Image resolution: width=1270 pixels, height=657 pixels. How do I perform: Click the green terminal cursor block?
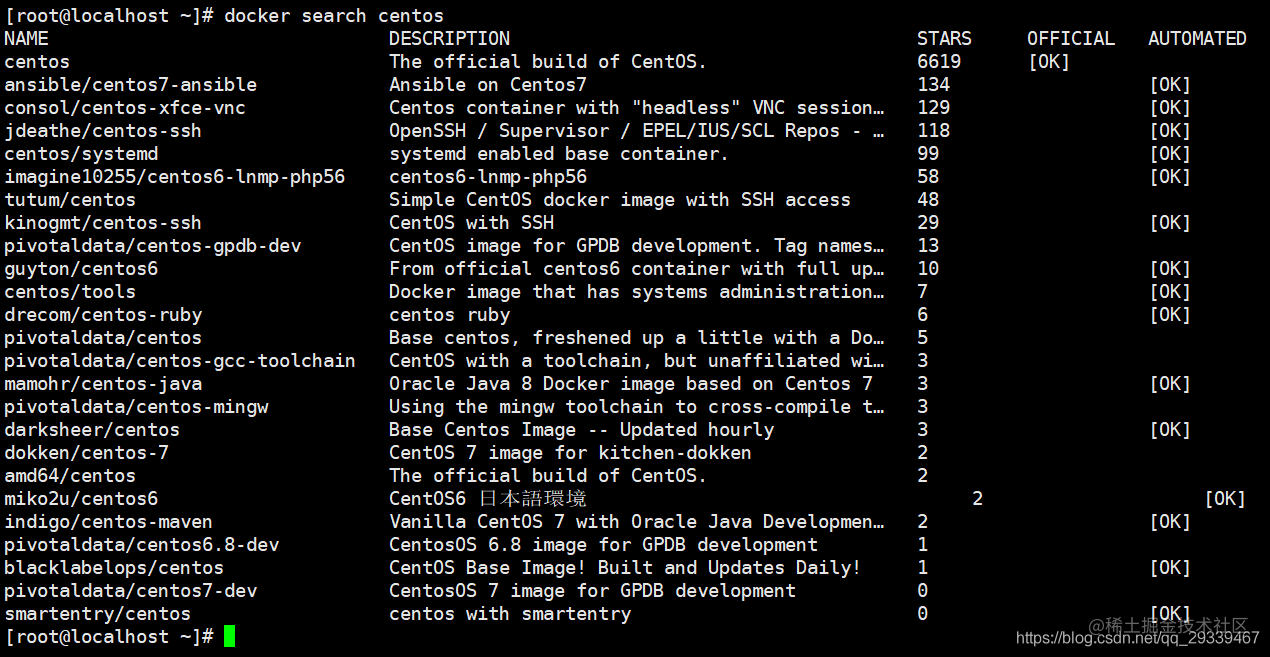coord(230,636)
